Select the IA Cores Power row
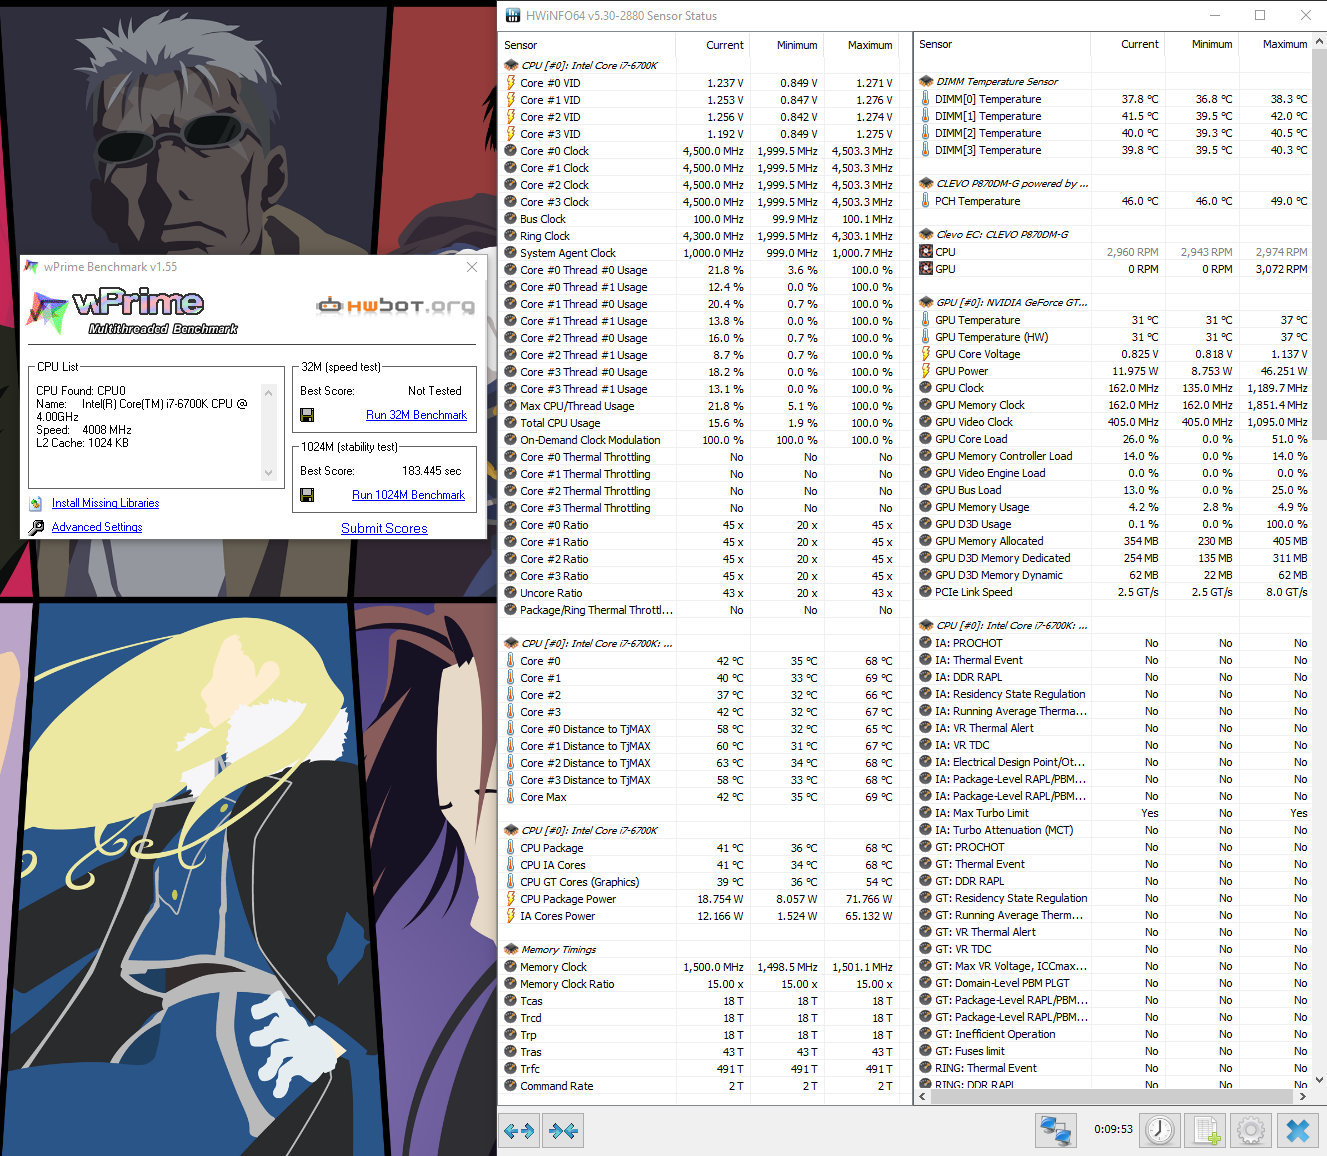Viewport: 1327px width, 1156px height. click(x=699, y=916)
